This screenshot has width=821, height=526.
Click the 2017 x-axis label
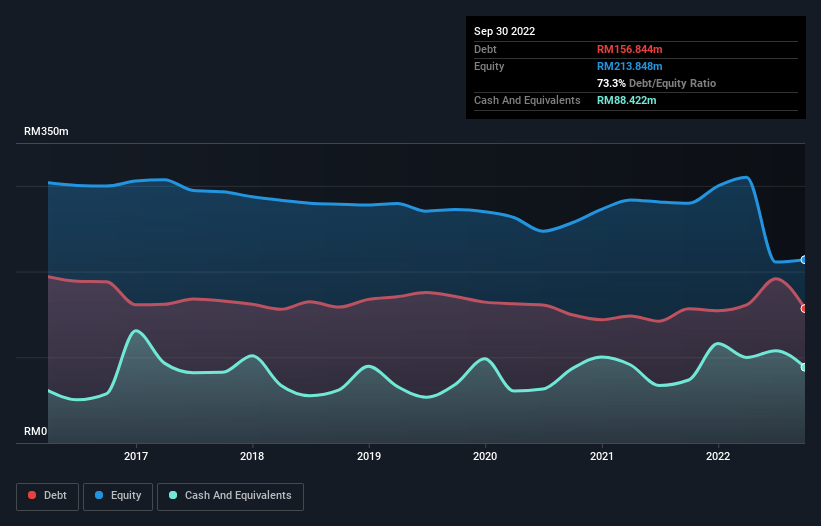click(136, 456)
